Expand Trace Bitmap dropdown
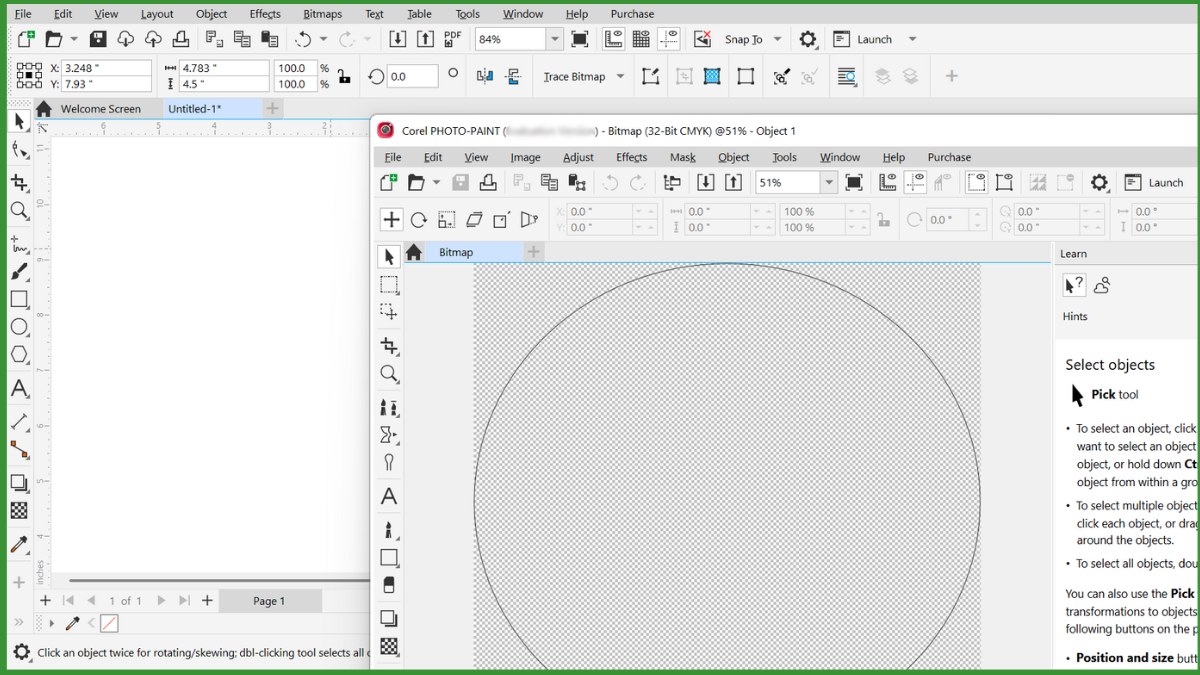 click(620, 76)
